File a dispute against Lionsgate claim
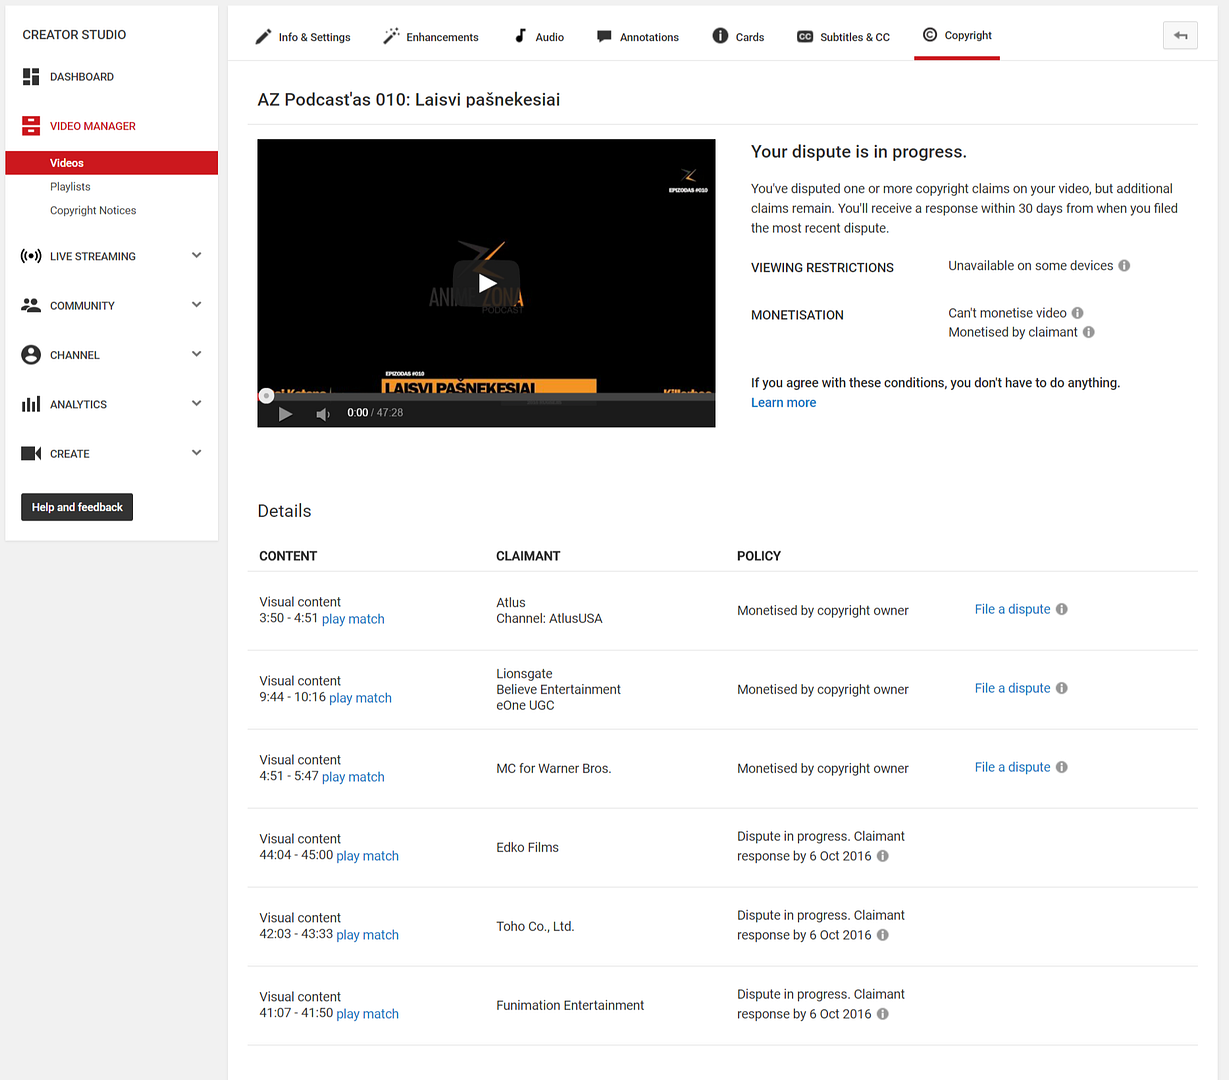Viewport: 1229px width, 1080px height. 1012,688
